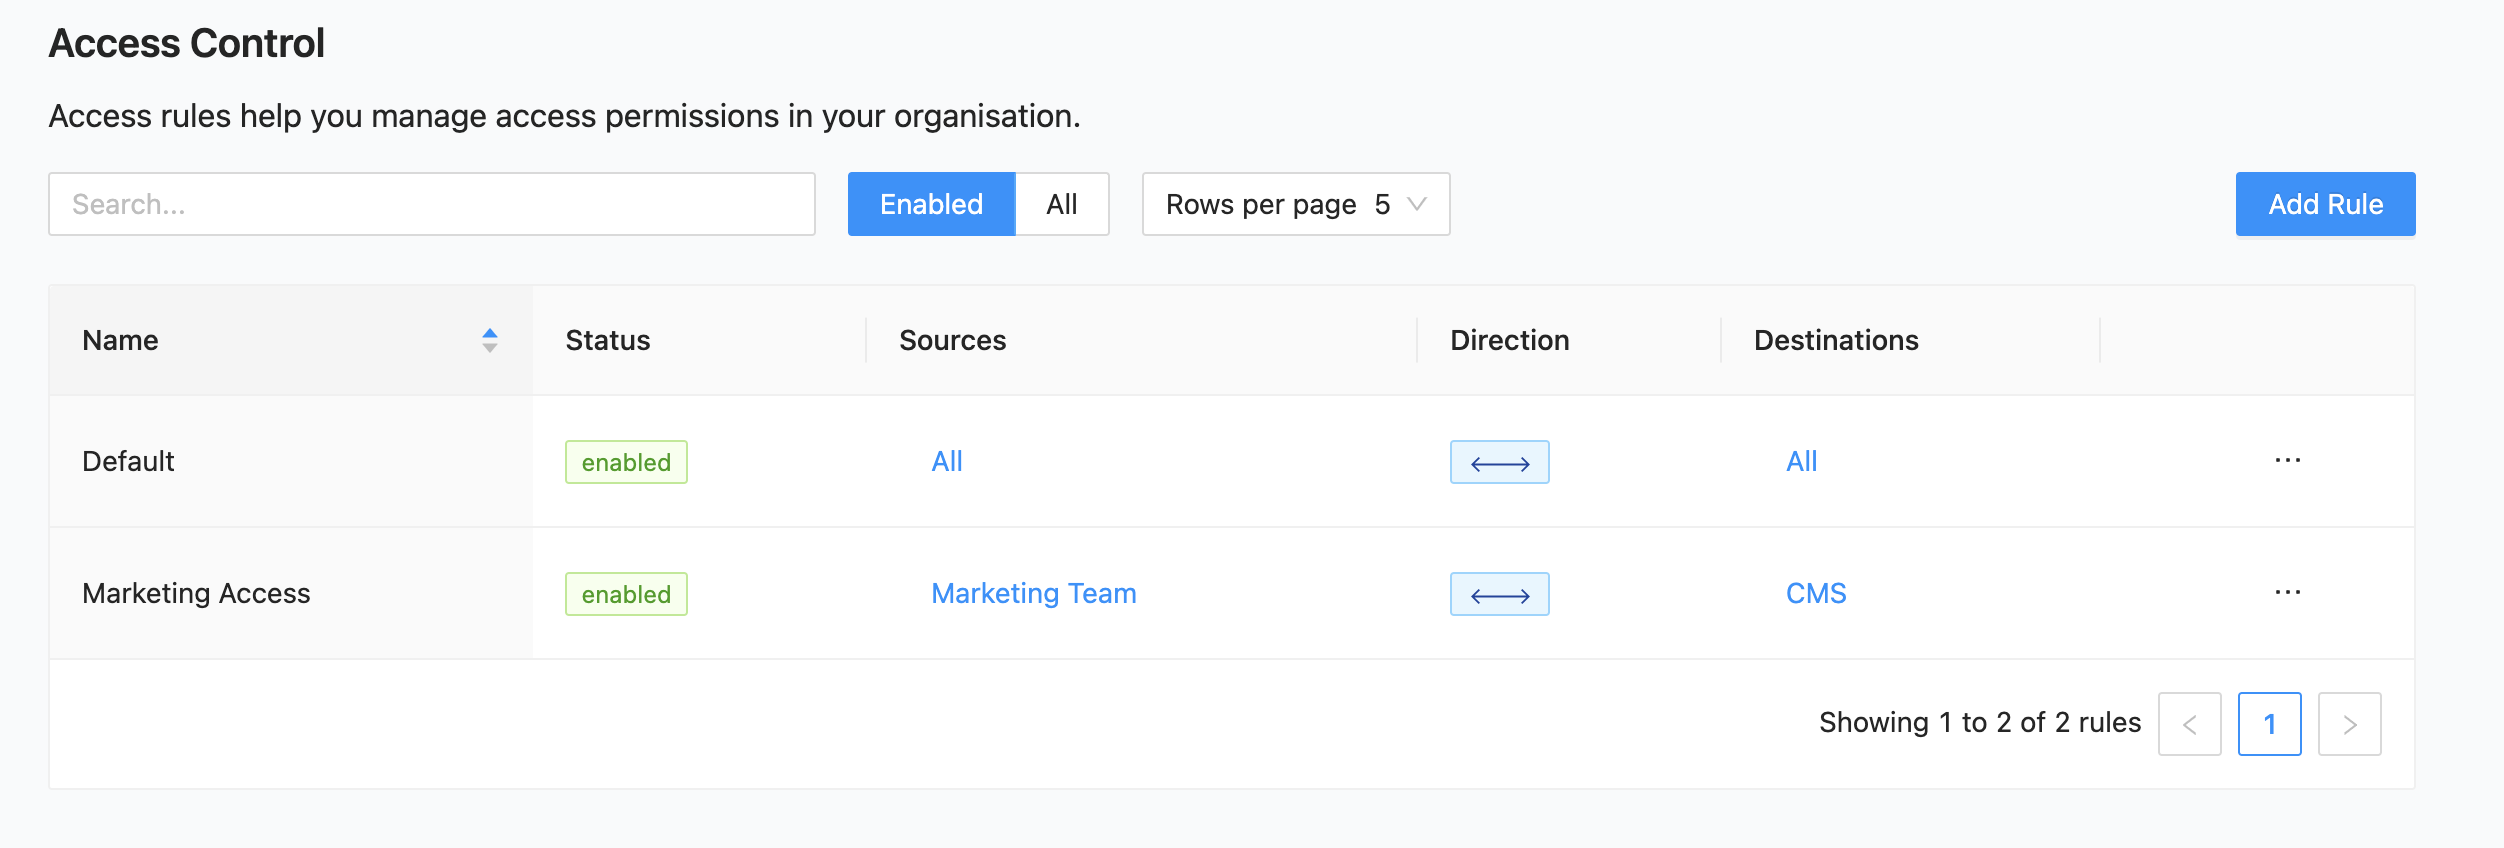
Task: Expand the Rows per page dropdown
Action: (1295, 205)
